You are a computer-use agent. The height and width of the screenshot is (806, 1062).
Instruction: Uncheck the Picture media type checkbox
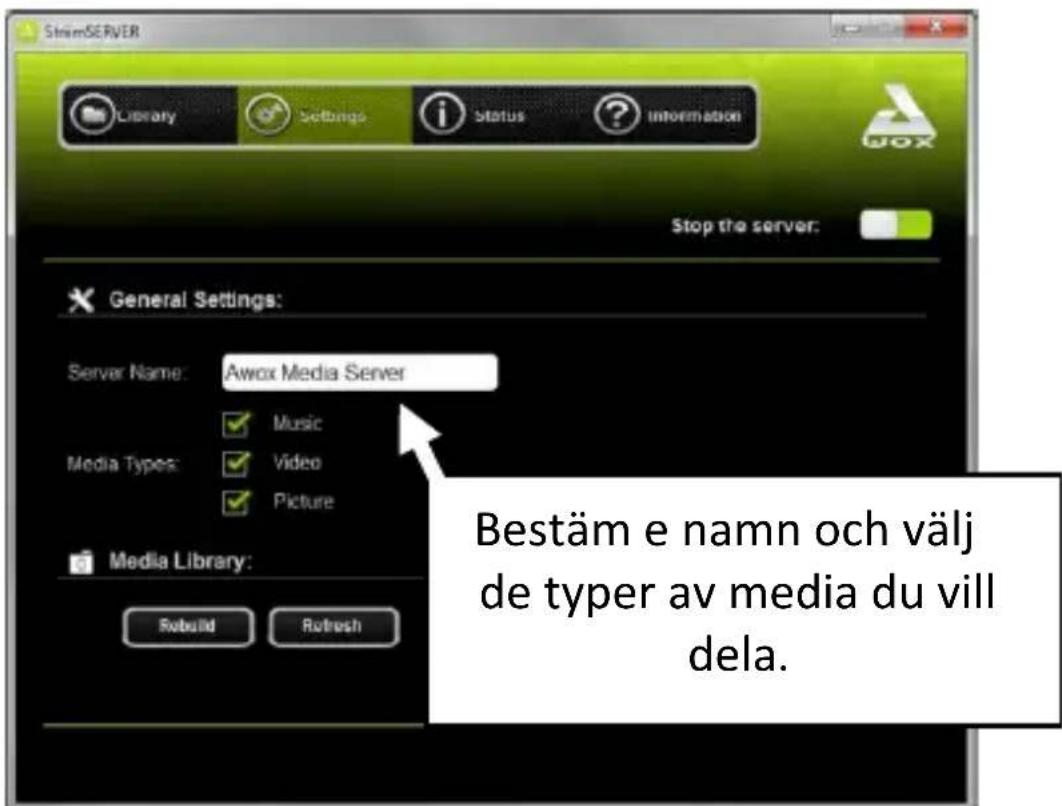236,503
